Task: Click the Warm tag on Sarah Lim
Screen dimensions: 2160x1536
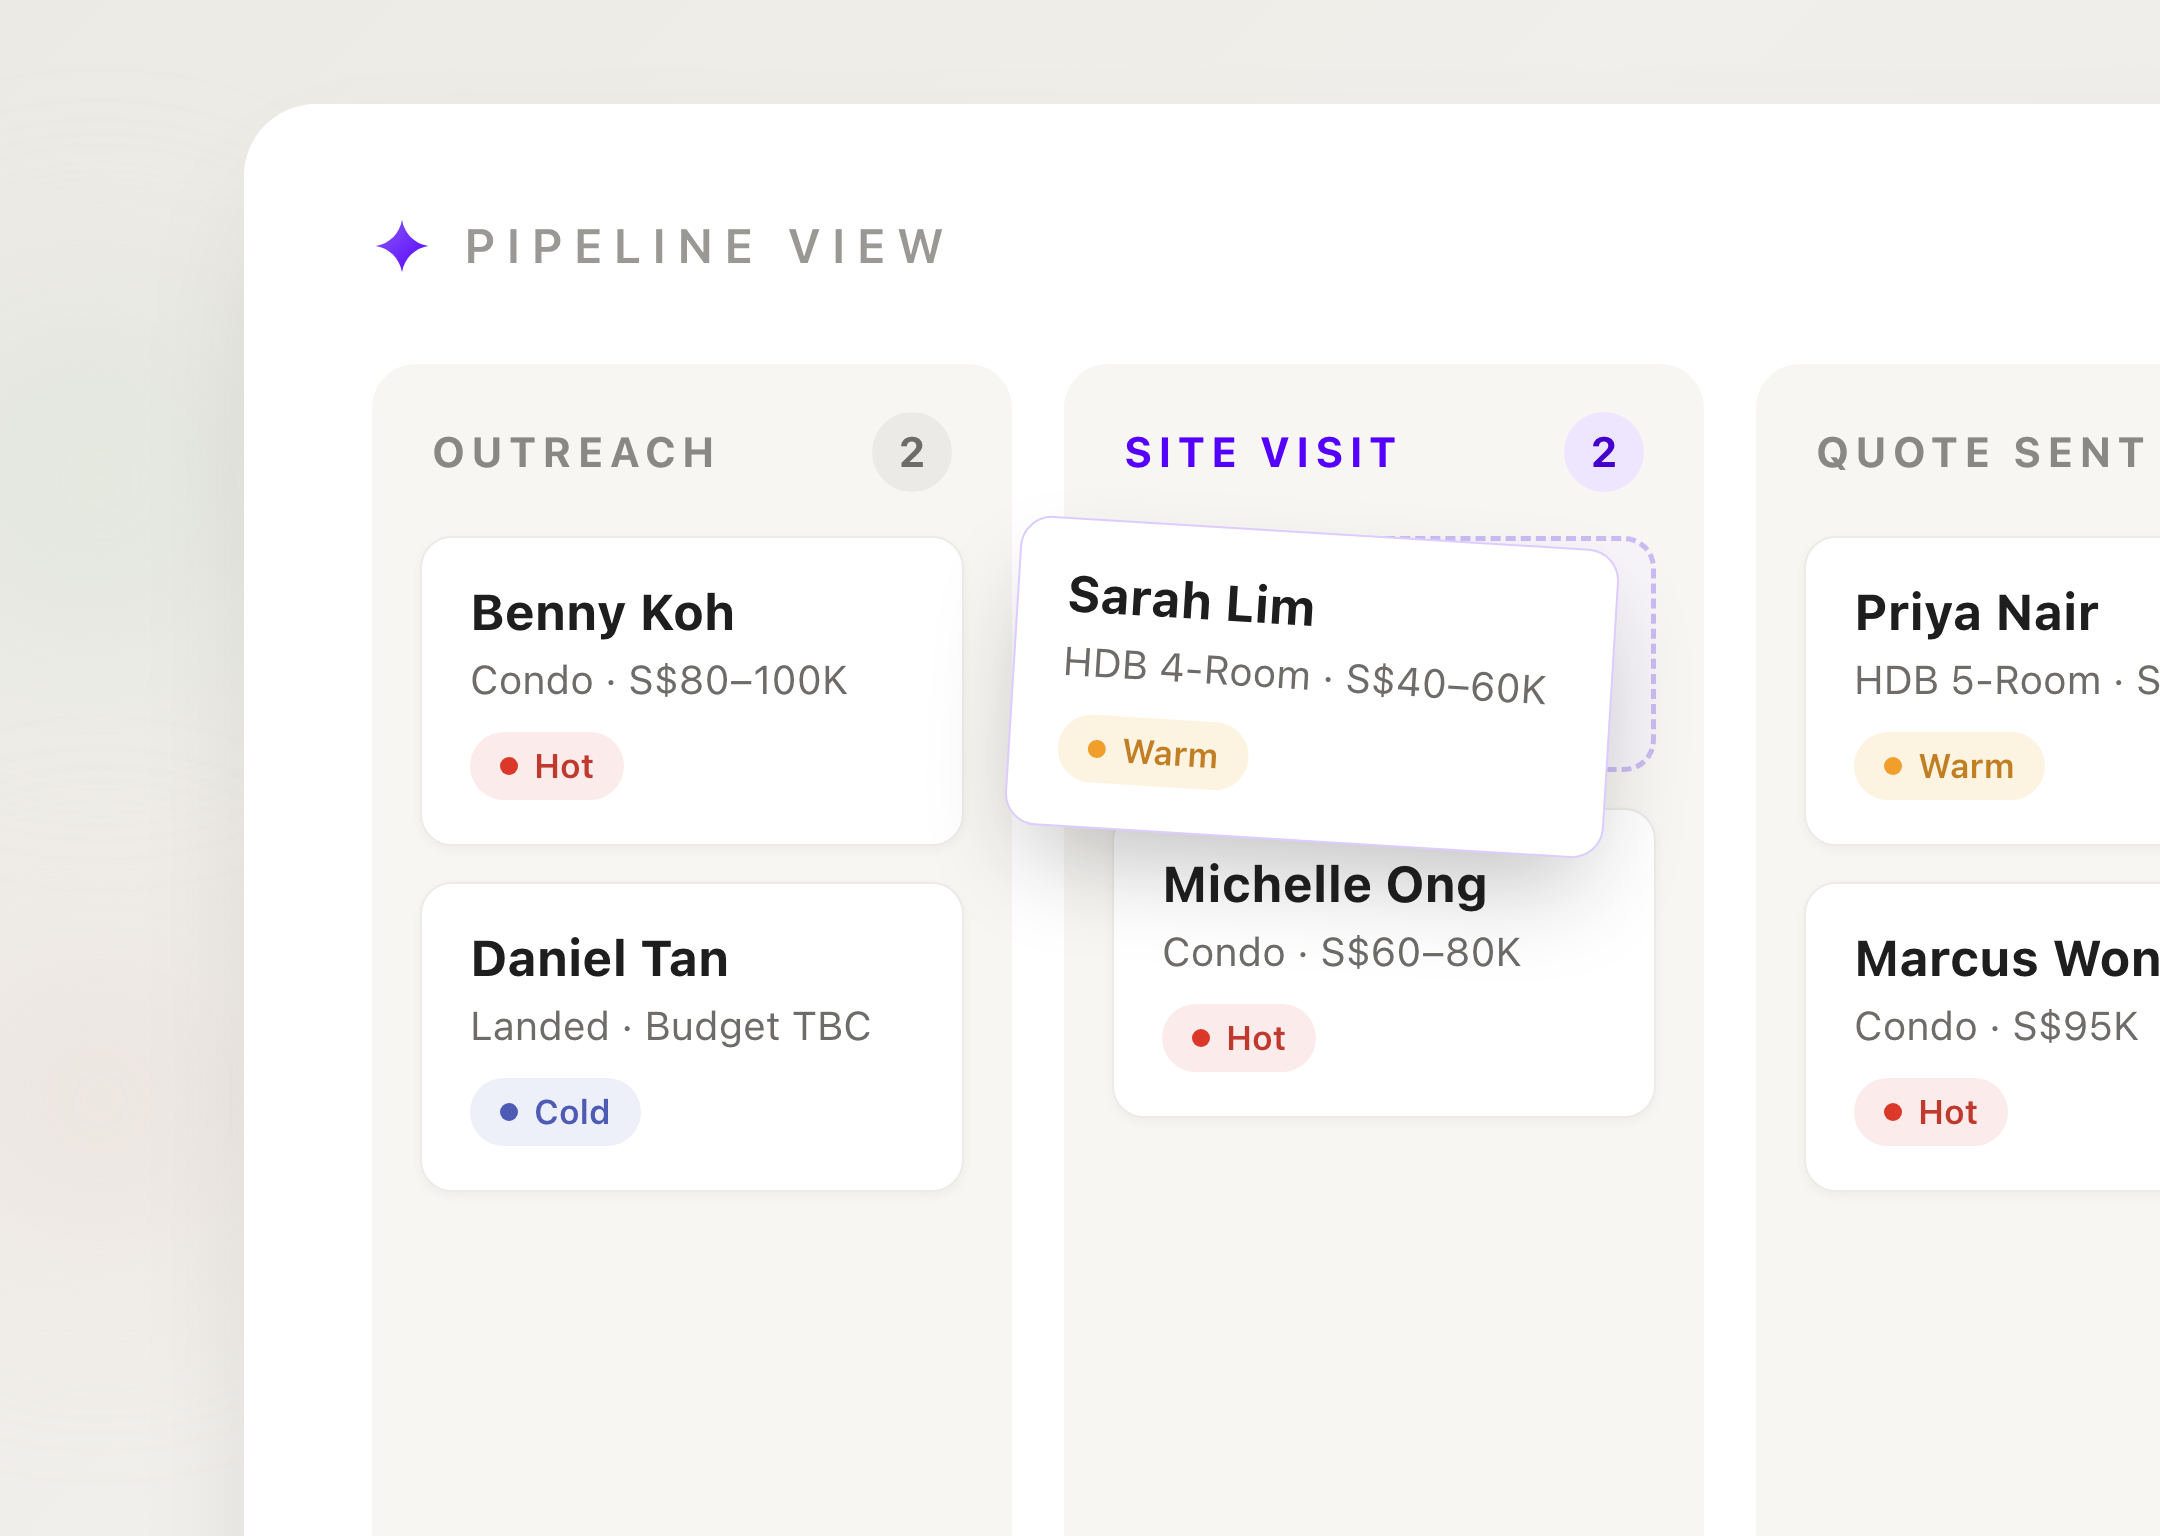Action: (1153, 752)
